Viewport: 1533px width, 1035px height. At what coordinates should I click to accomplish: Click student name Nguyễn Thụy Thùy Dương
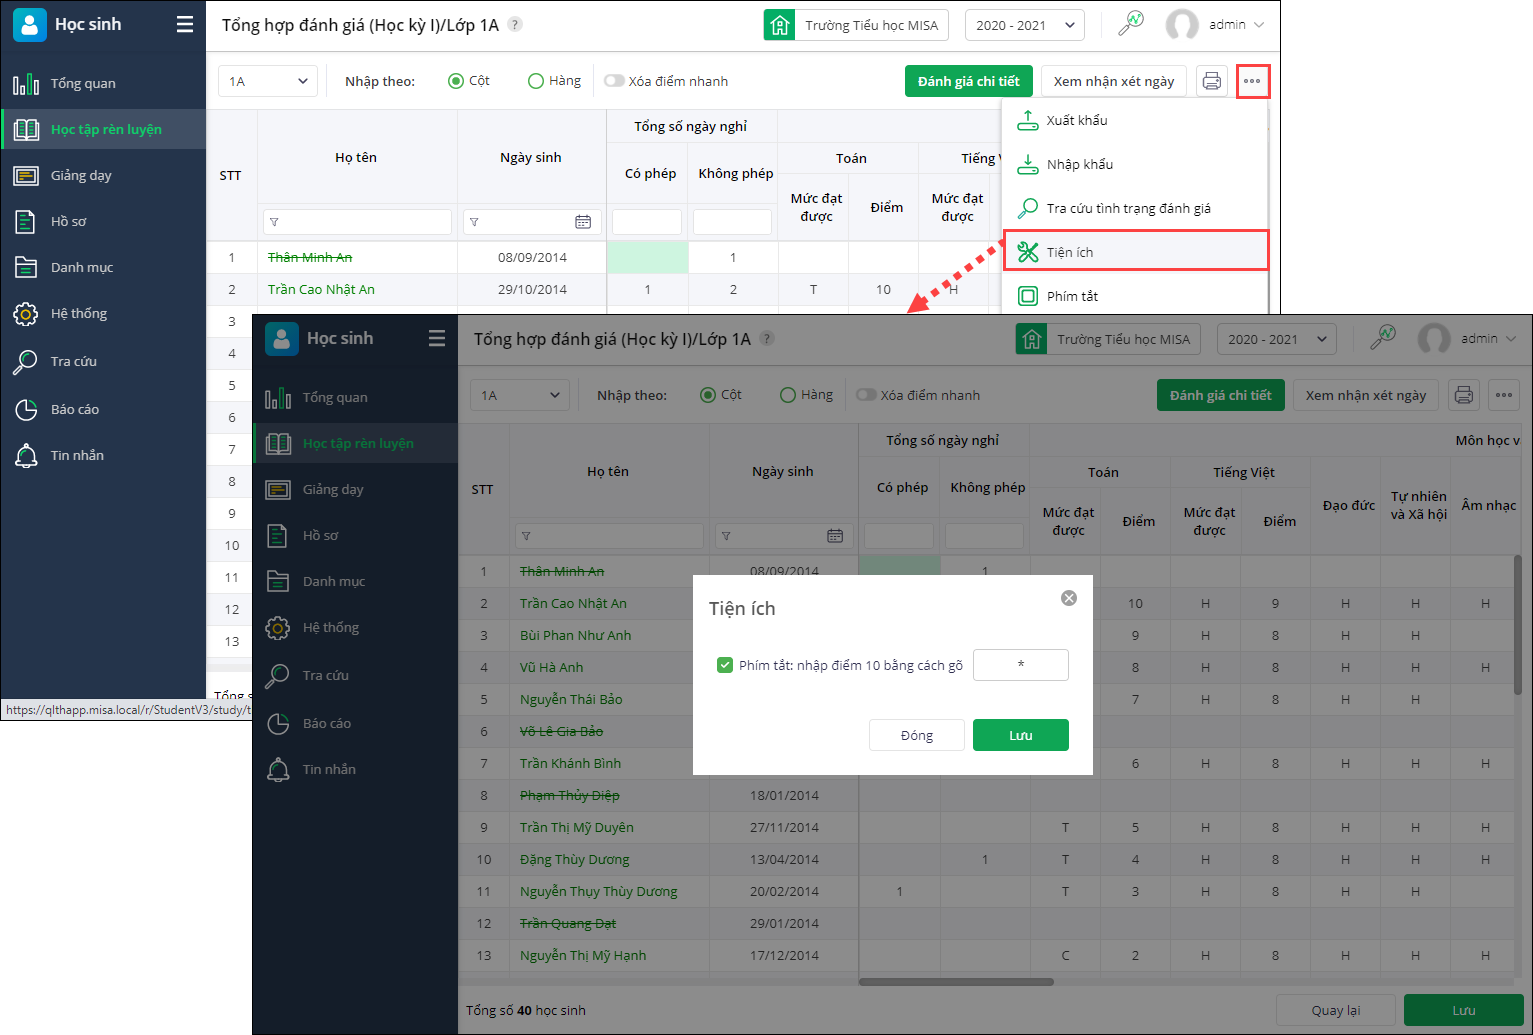click(599, 892)
